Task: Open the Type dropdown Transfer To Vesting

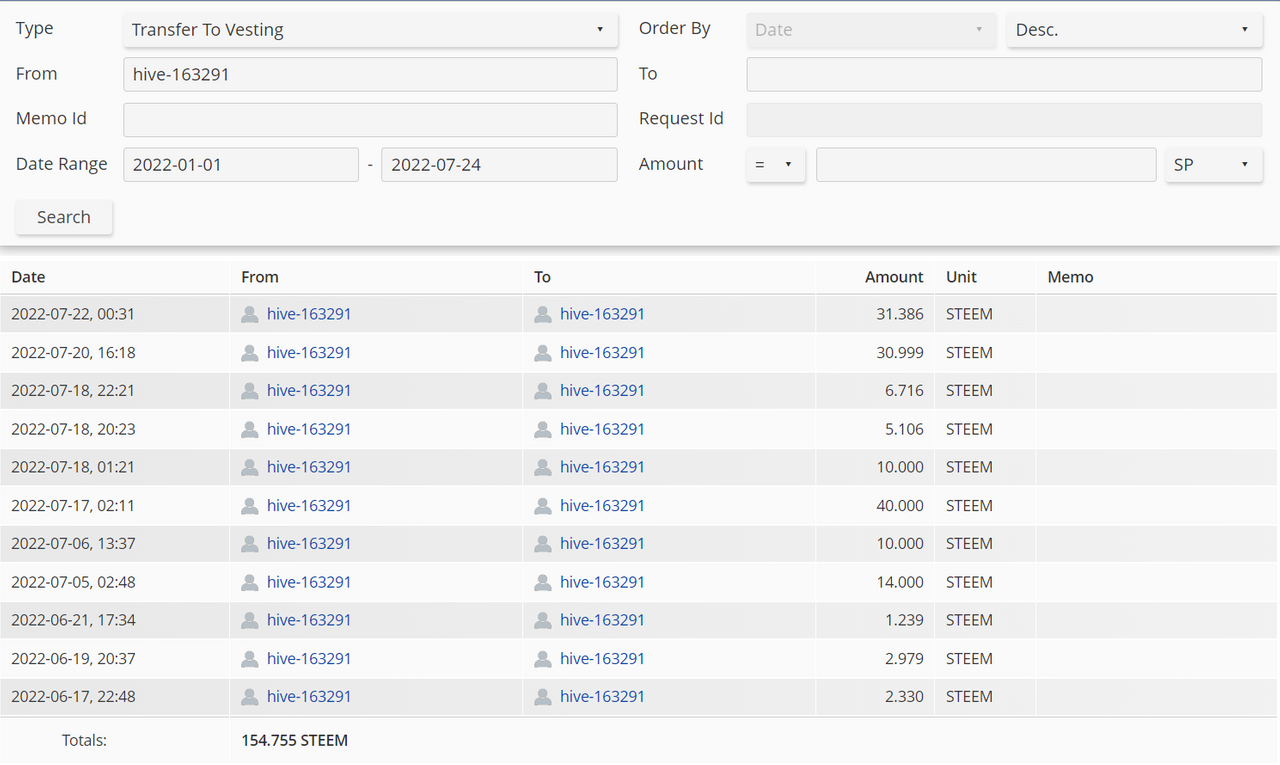Action: click(x=370, y=30)
